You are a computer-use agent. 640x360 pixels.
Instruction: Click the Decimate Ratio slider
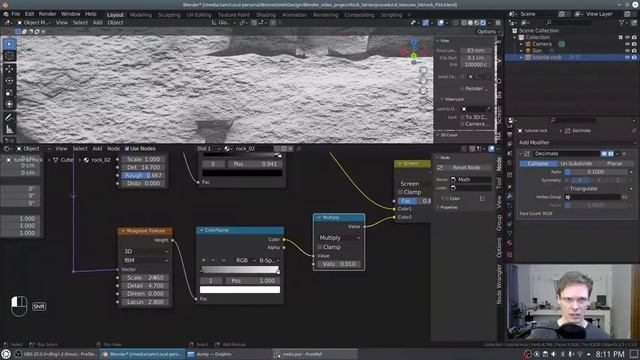[596, 172]
